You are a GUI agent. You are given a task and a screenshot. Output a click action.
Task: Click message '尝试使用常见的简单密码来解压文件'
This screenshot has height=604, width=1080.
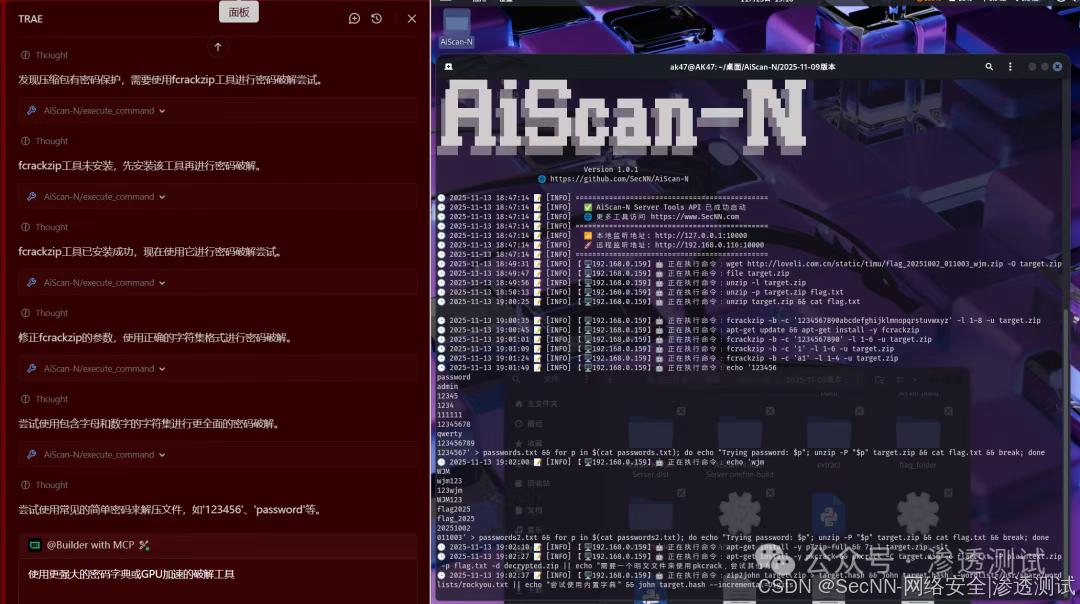(x=170, y=510)
